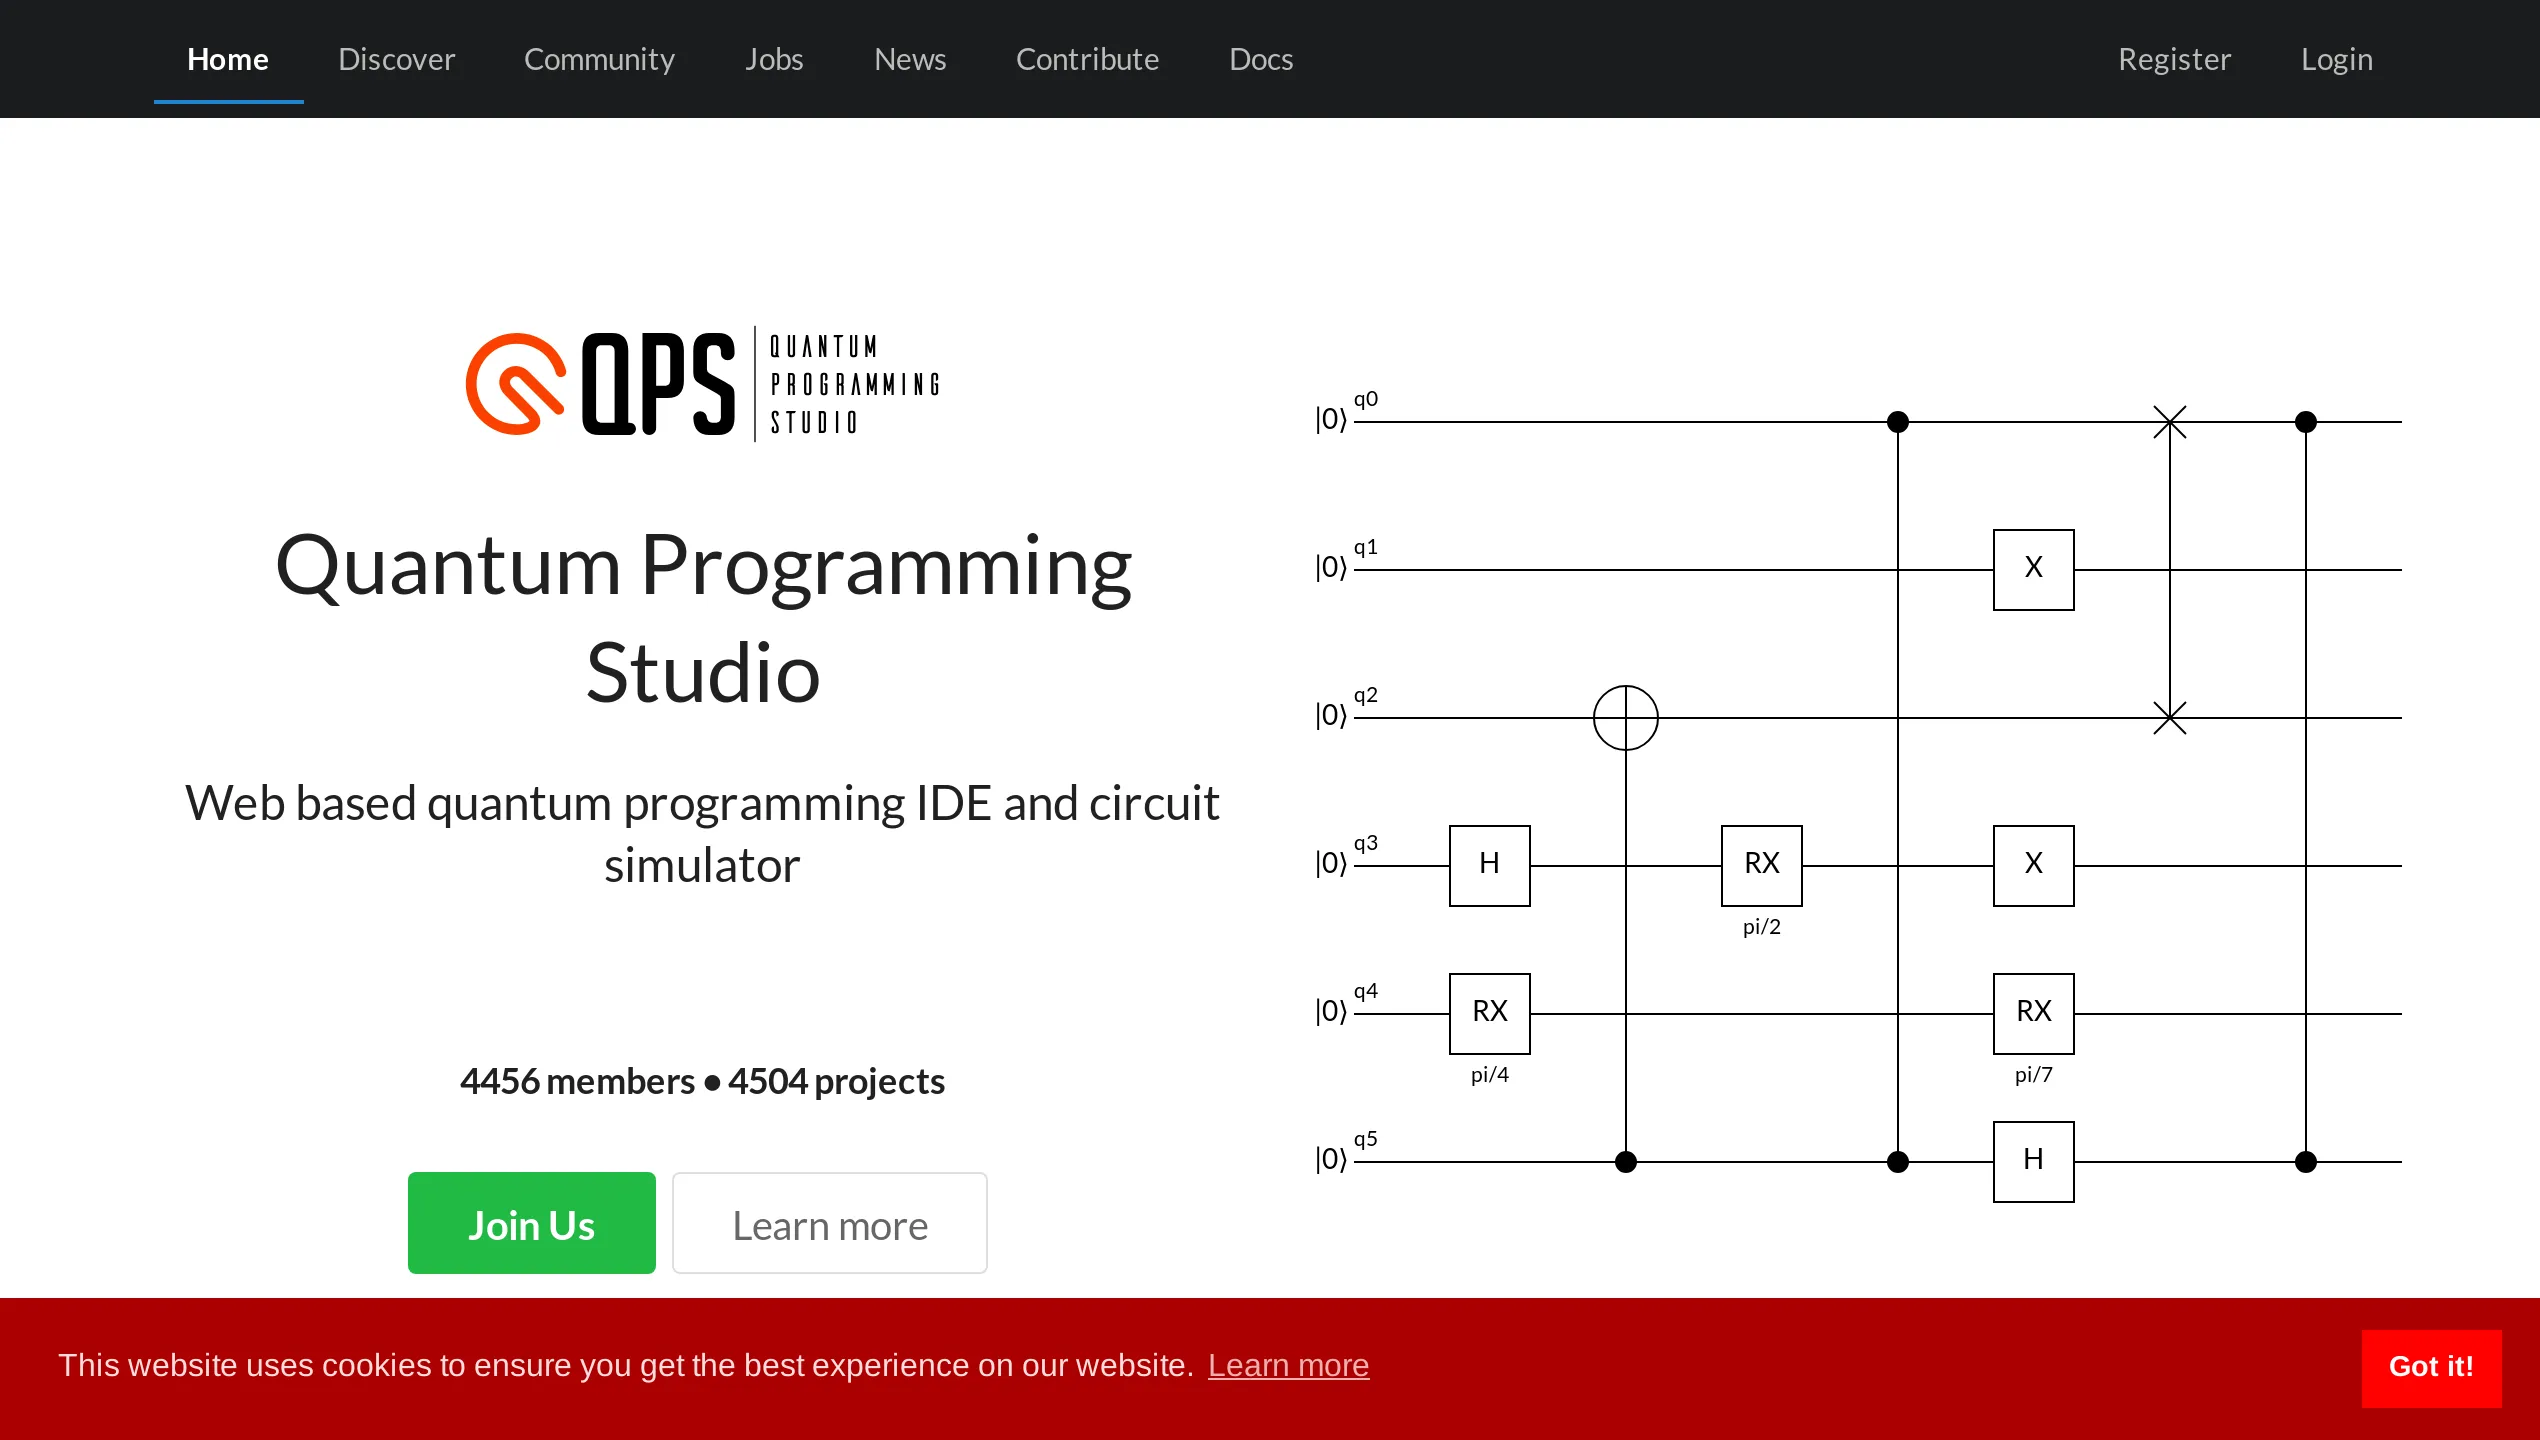The width and height of the screenshot is (2540, 1440).
Task: Select the RX pi/2 gate on q3
Action: 1761,865
